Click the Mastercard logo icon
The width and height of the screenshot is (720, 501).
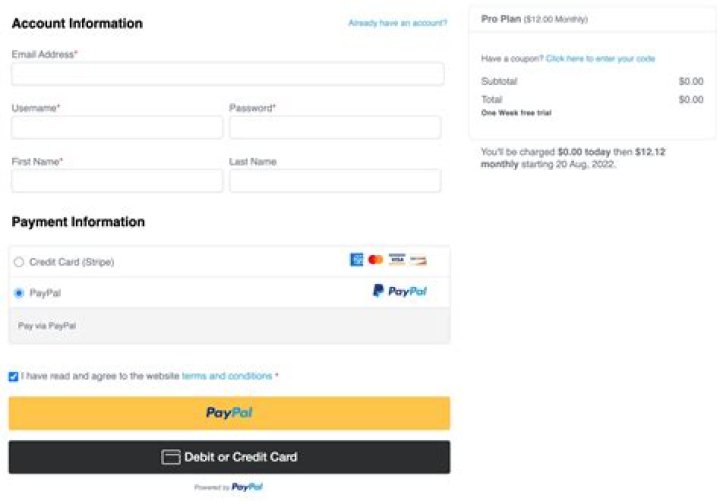[375, 260]
